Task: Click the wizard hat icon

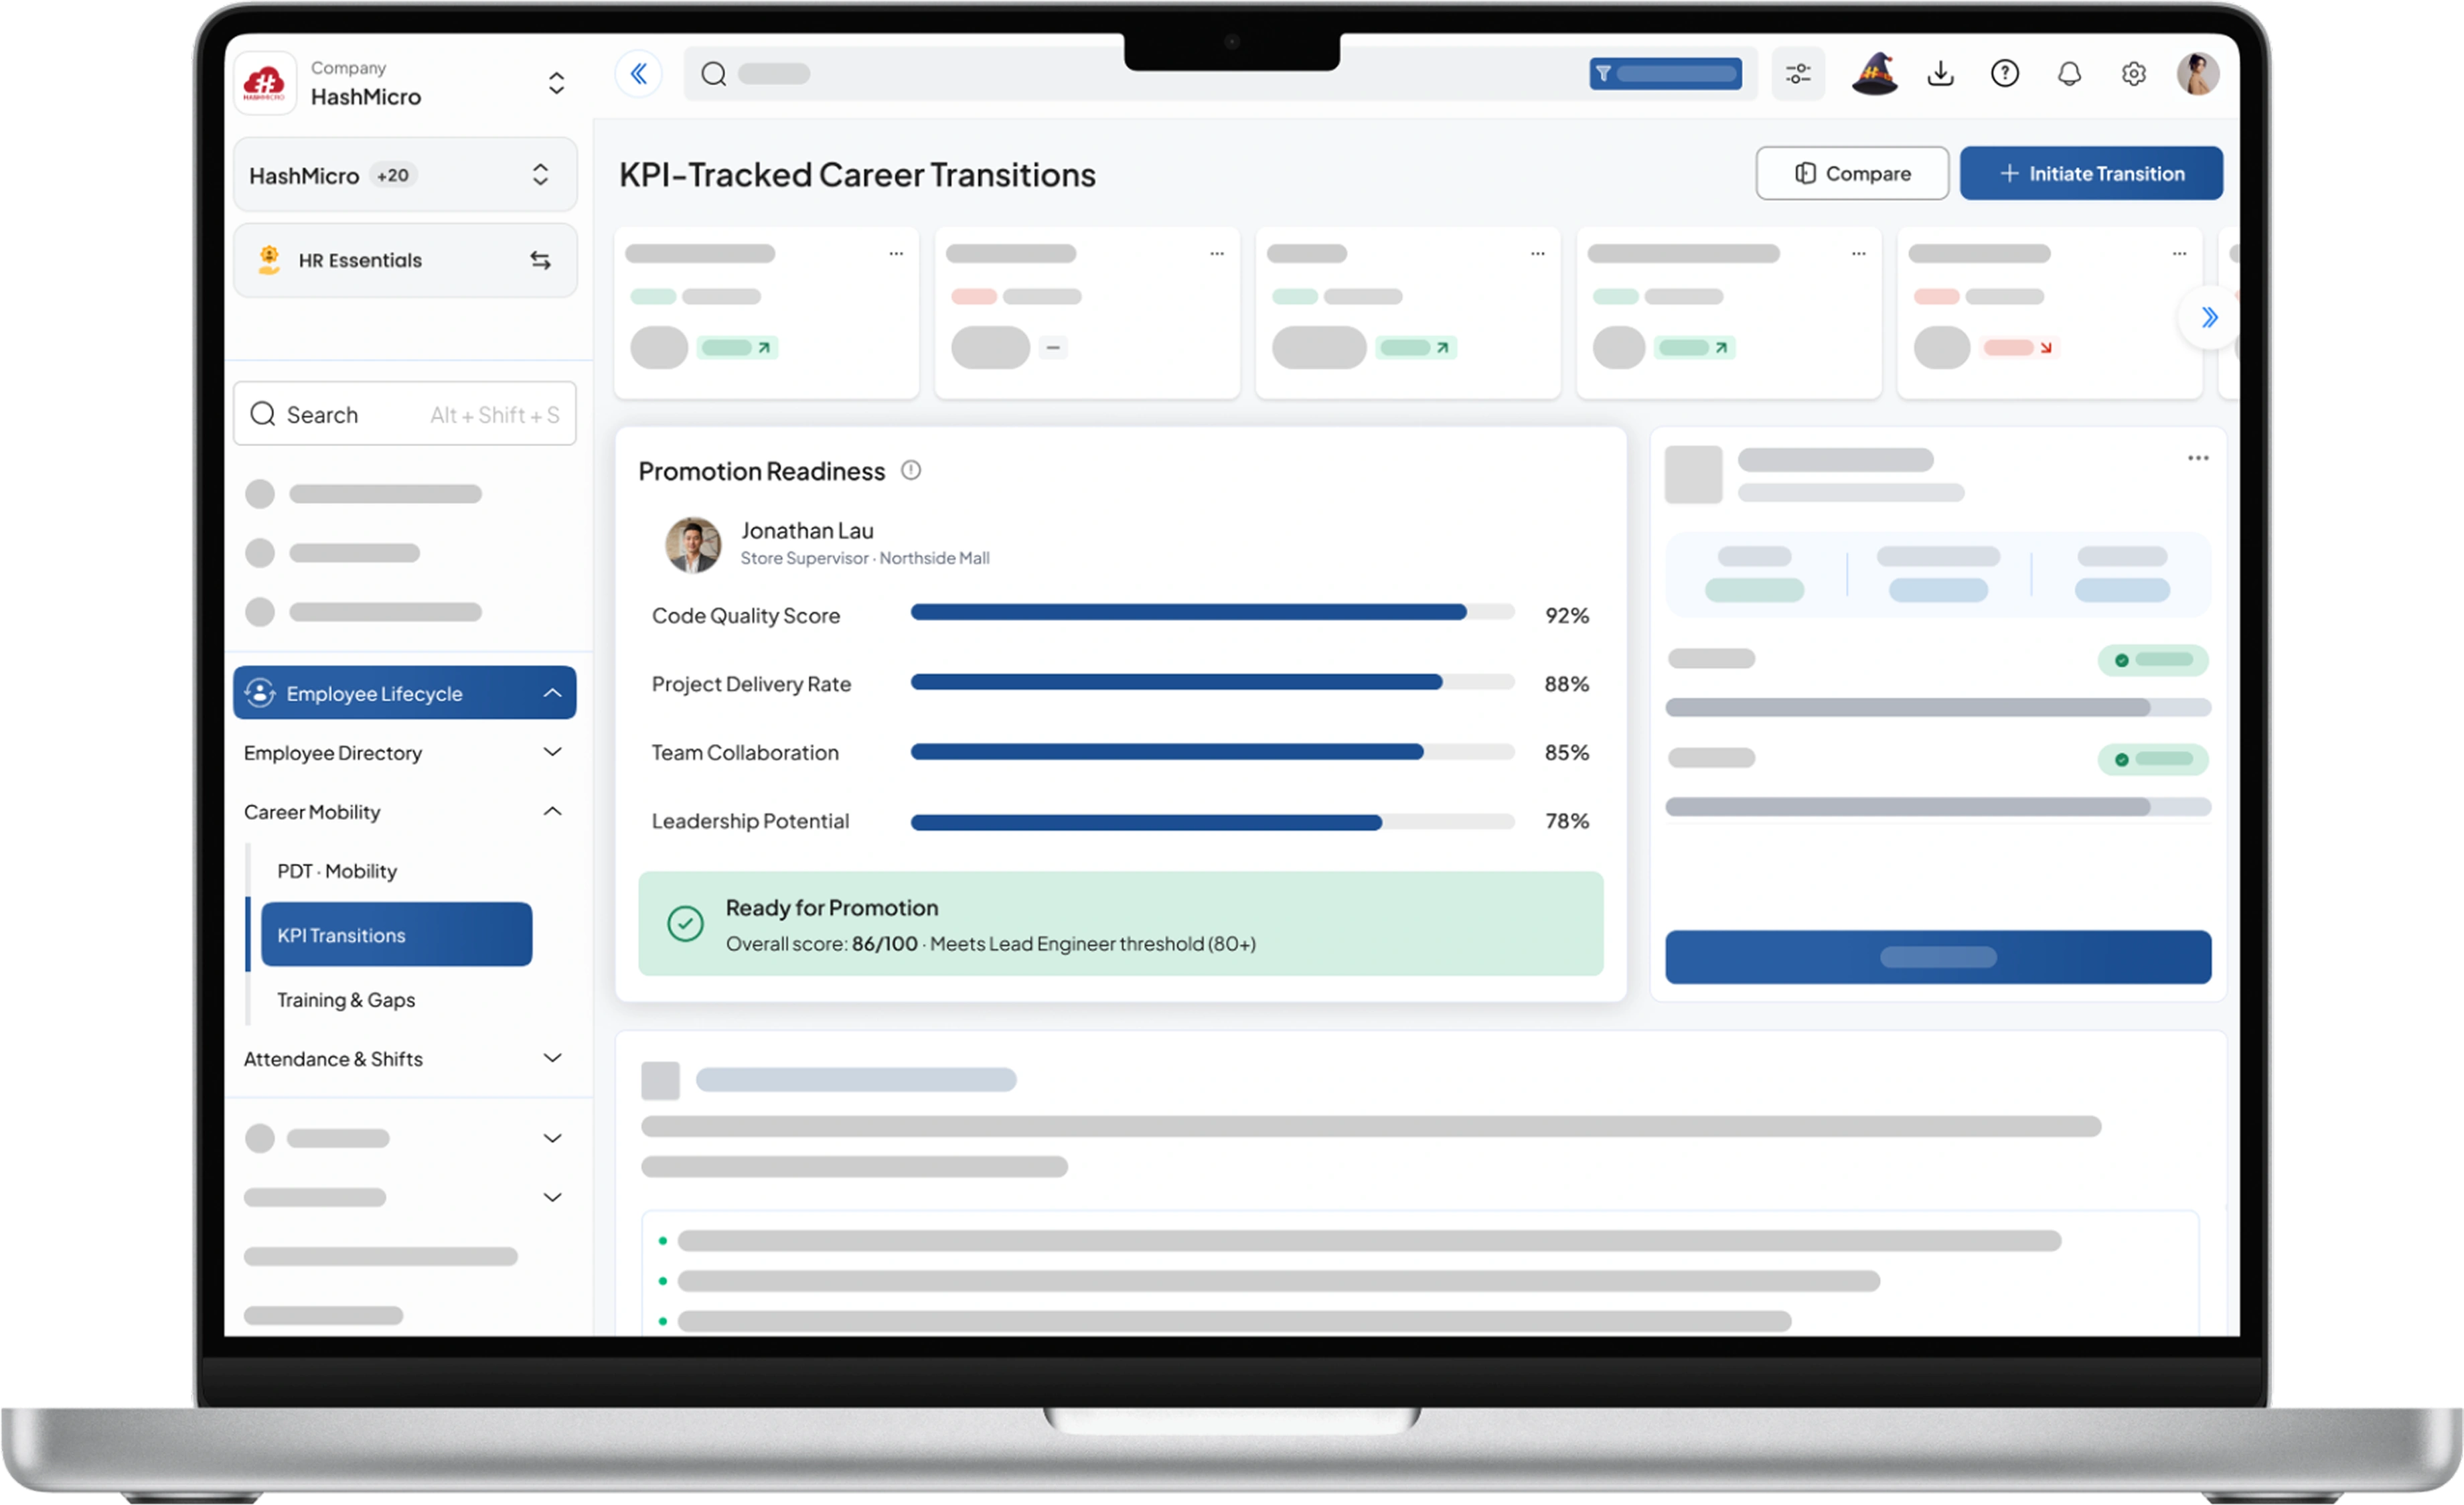Action: tap(1875, 73)
